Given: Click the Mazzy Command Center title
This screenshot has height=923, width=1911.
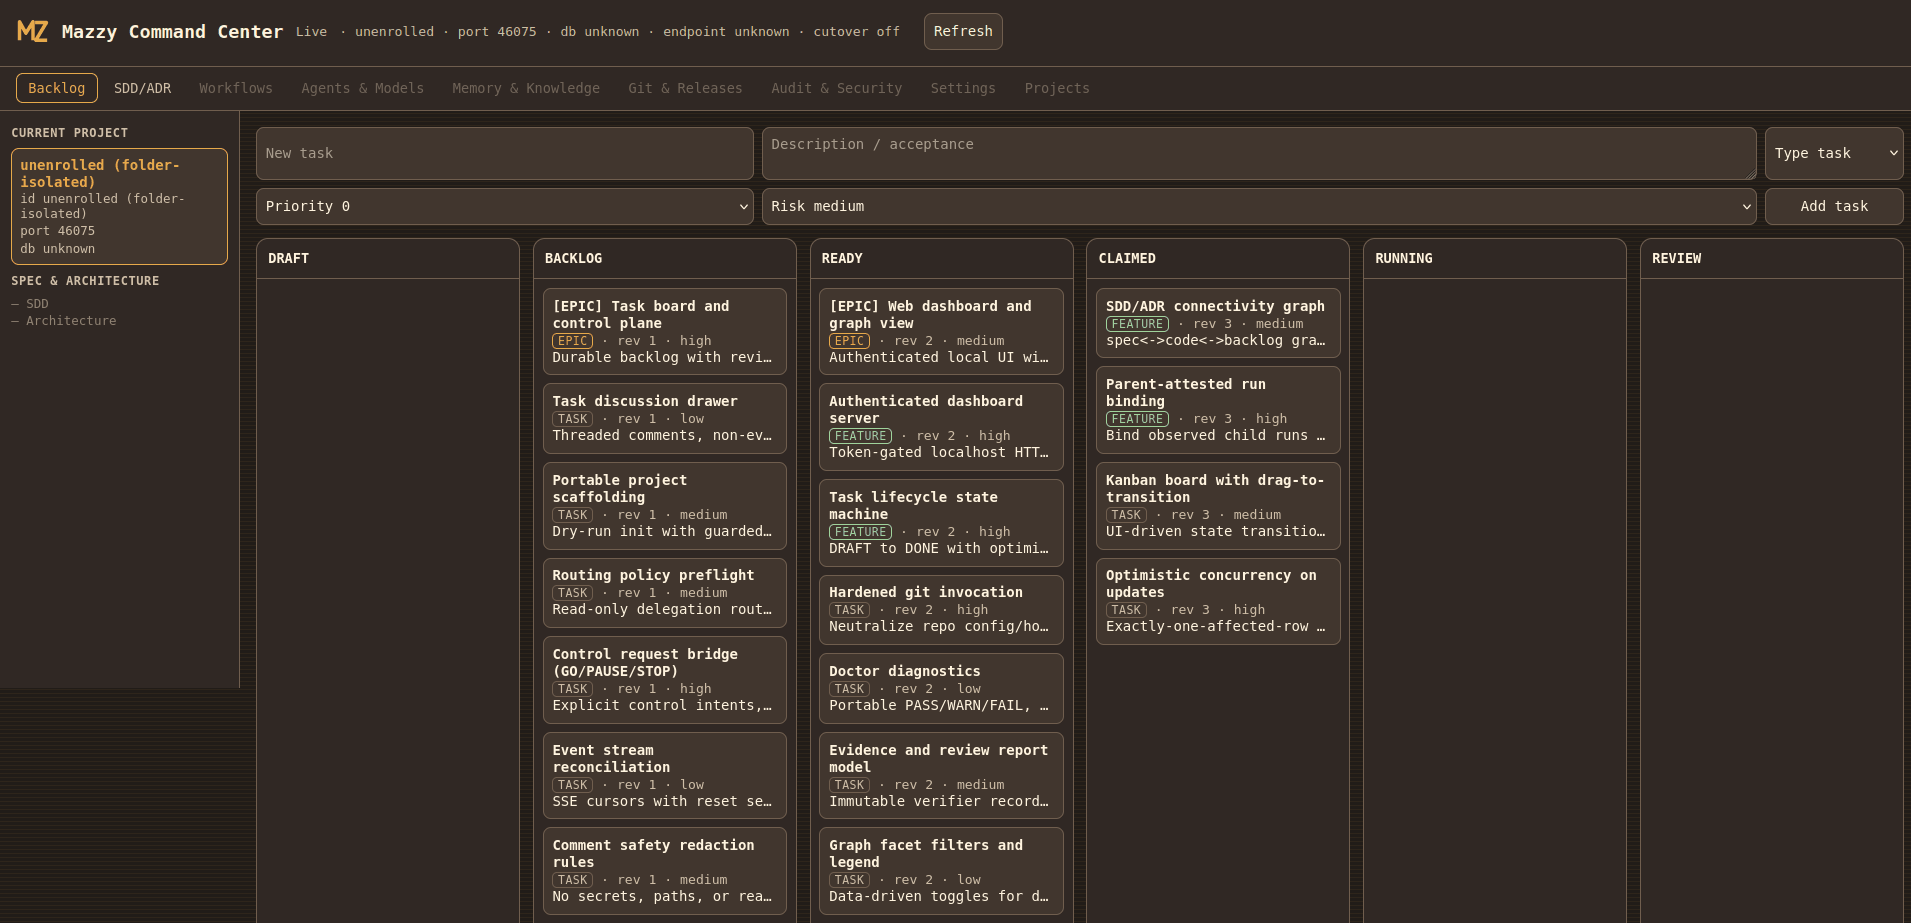Looking at the screenshot, I should (172, 32).
